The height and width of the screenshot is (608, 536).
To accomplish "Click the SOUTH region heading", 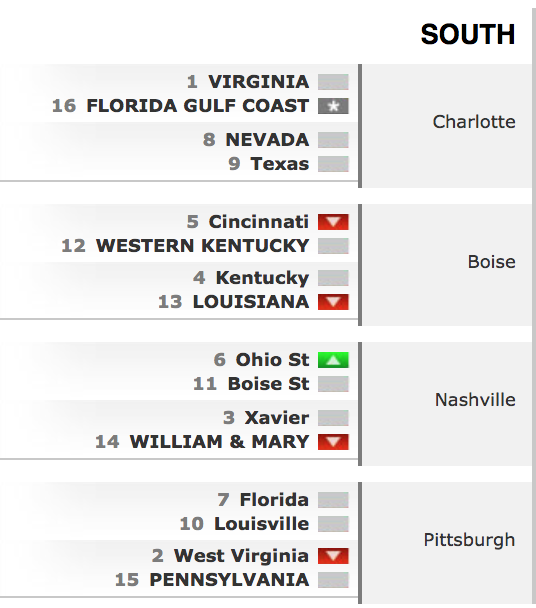I will [x=468, y=35].
